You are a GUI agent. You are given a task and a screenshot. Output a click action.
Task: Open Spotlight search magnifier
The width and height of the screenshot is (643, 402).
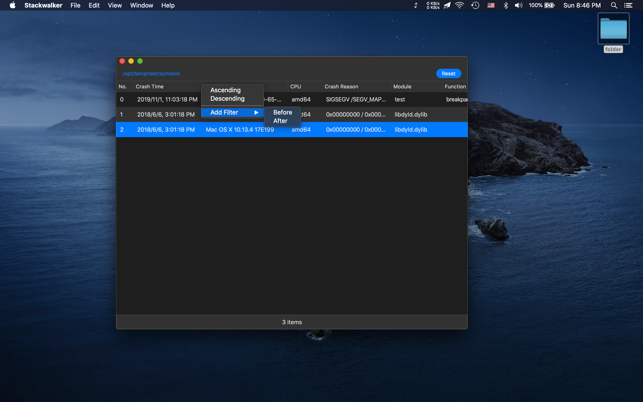(614, 5)
